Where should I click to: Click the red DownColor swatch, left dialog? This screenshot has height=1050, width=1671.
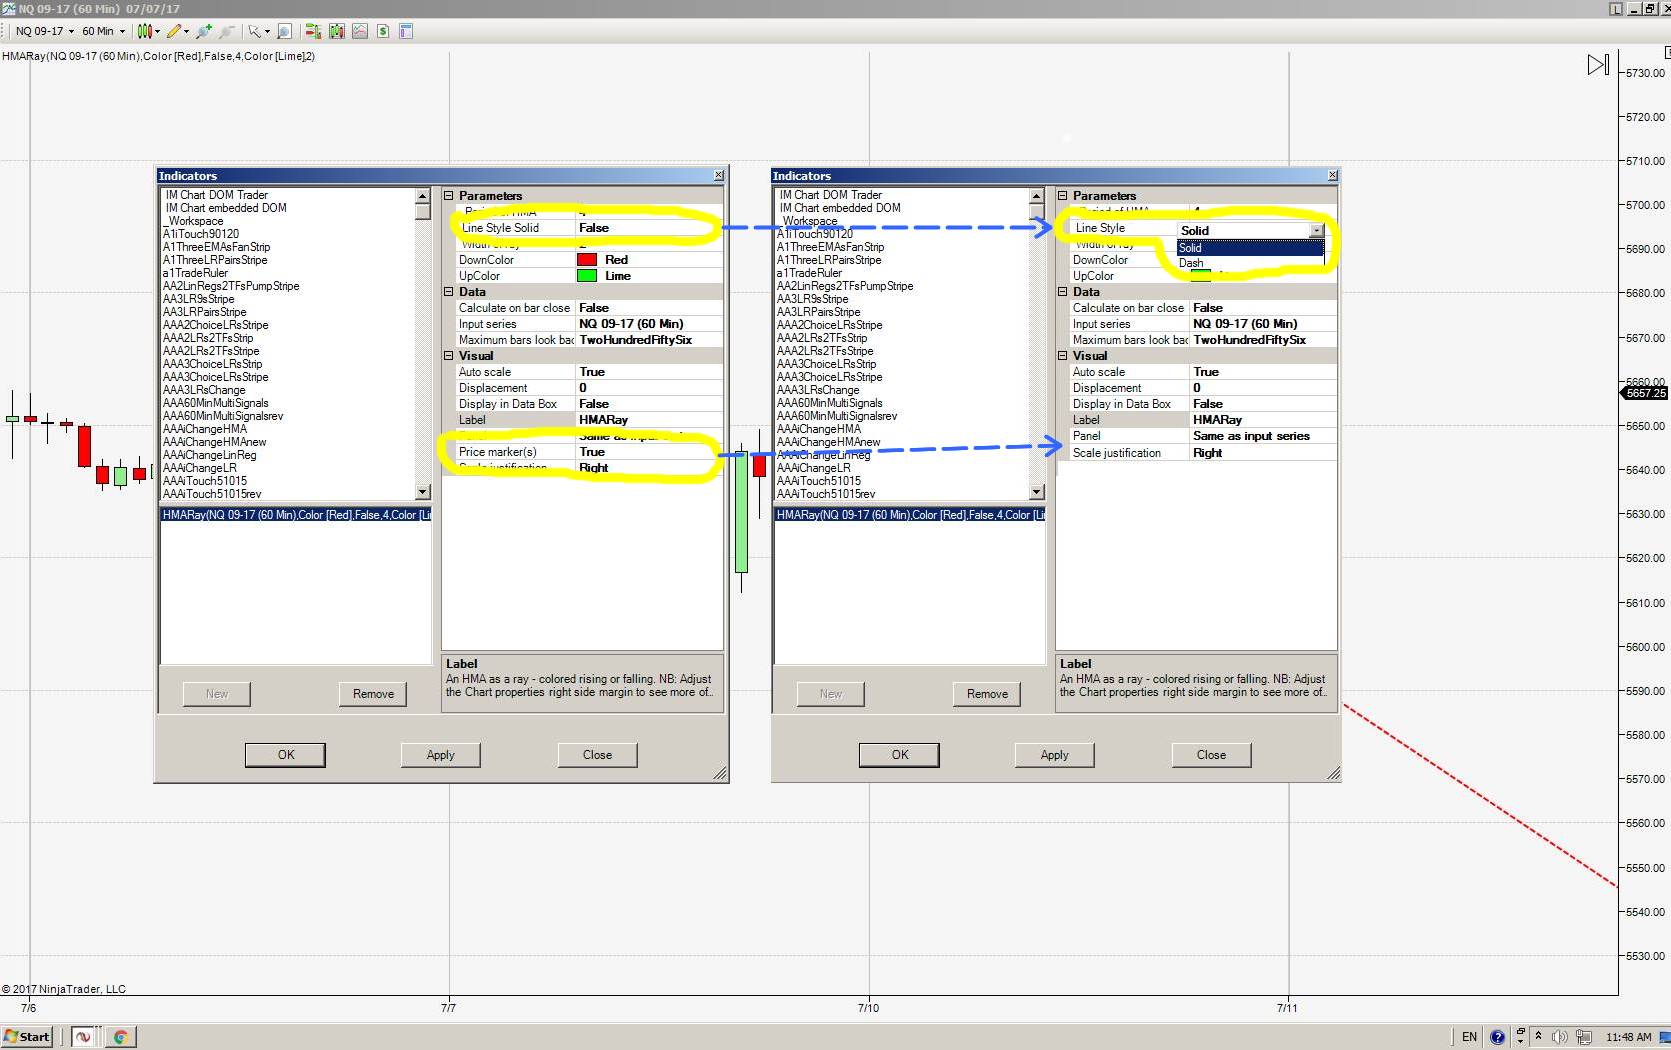(587, 260)
